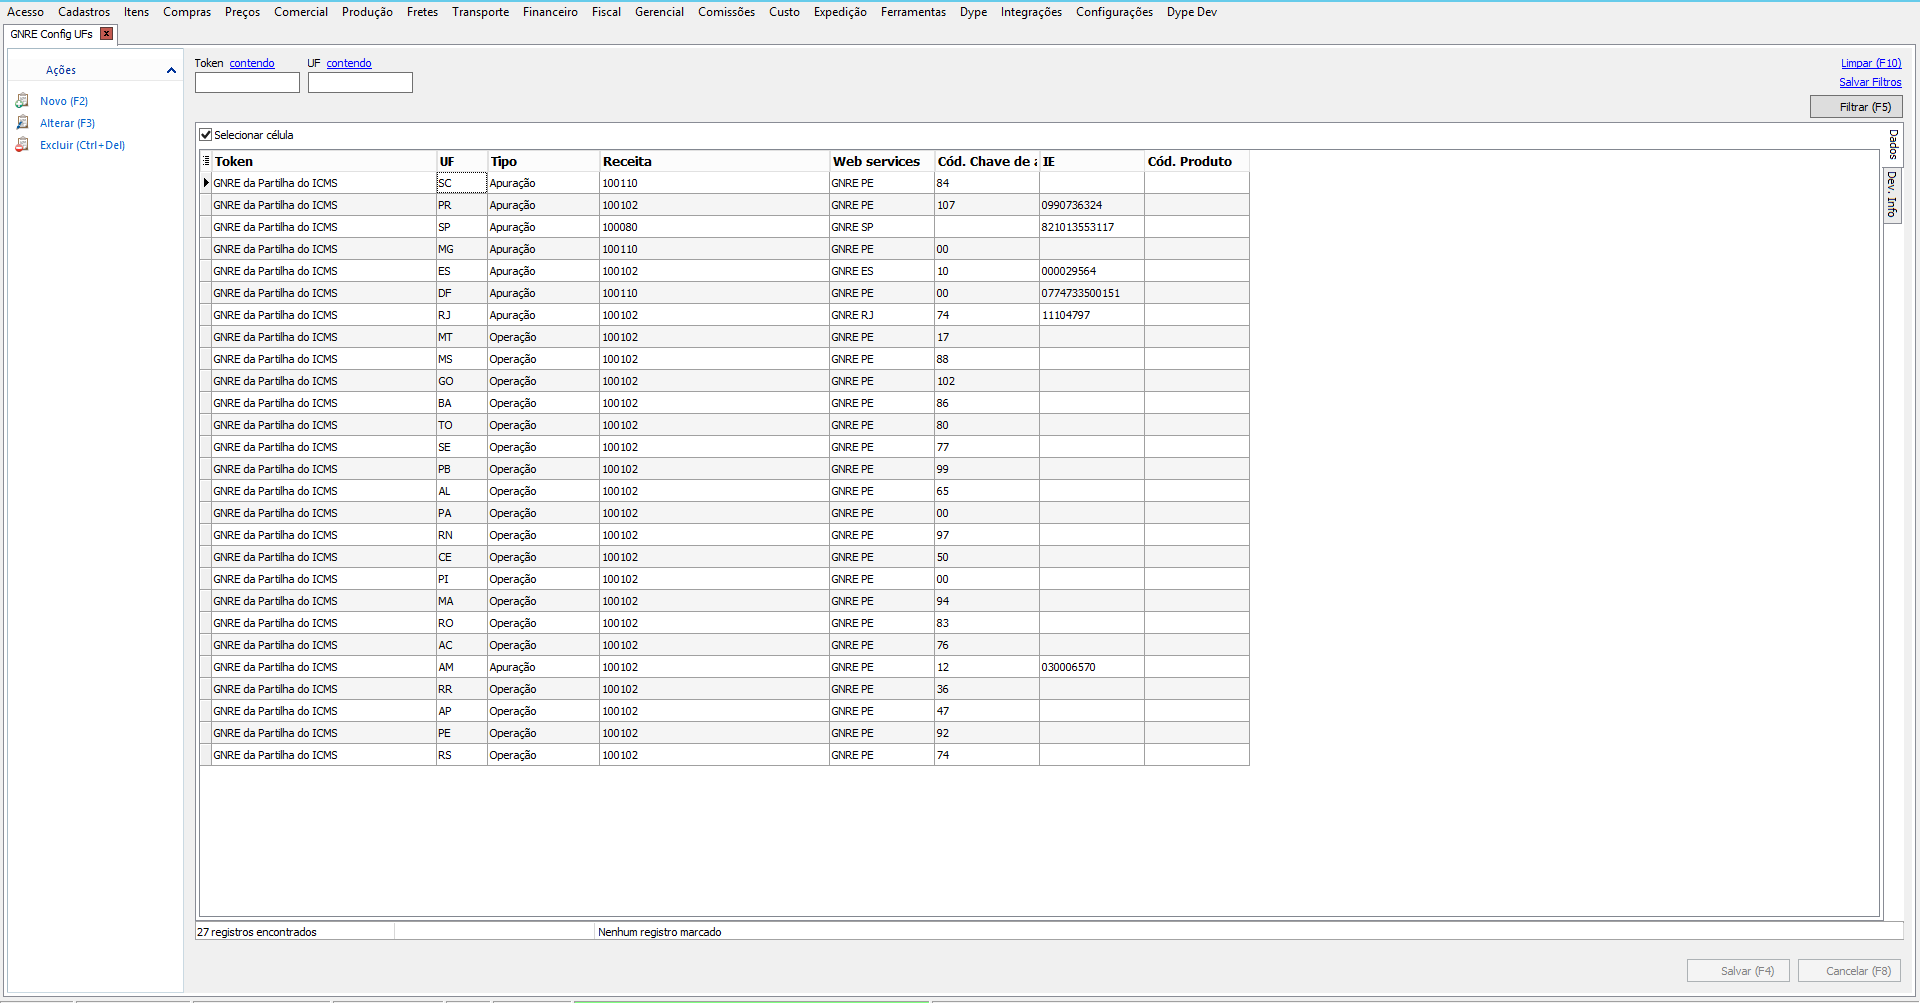Screen dimensions: 1920x1003
Task: Open the Ferramentas menu
Action: point(913,12)
